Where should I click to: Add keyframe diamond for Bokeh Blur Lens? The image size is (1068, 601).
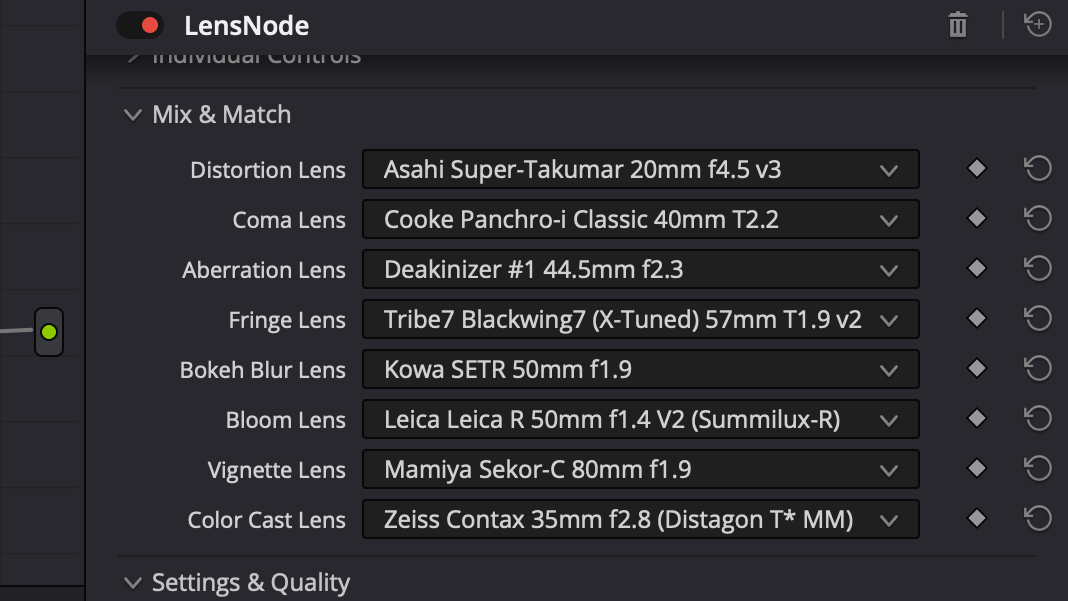(x=977, y=369)
